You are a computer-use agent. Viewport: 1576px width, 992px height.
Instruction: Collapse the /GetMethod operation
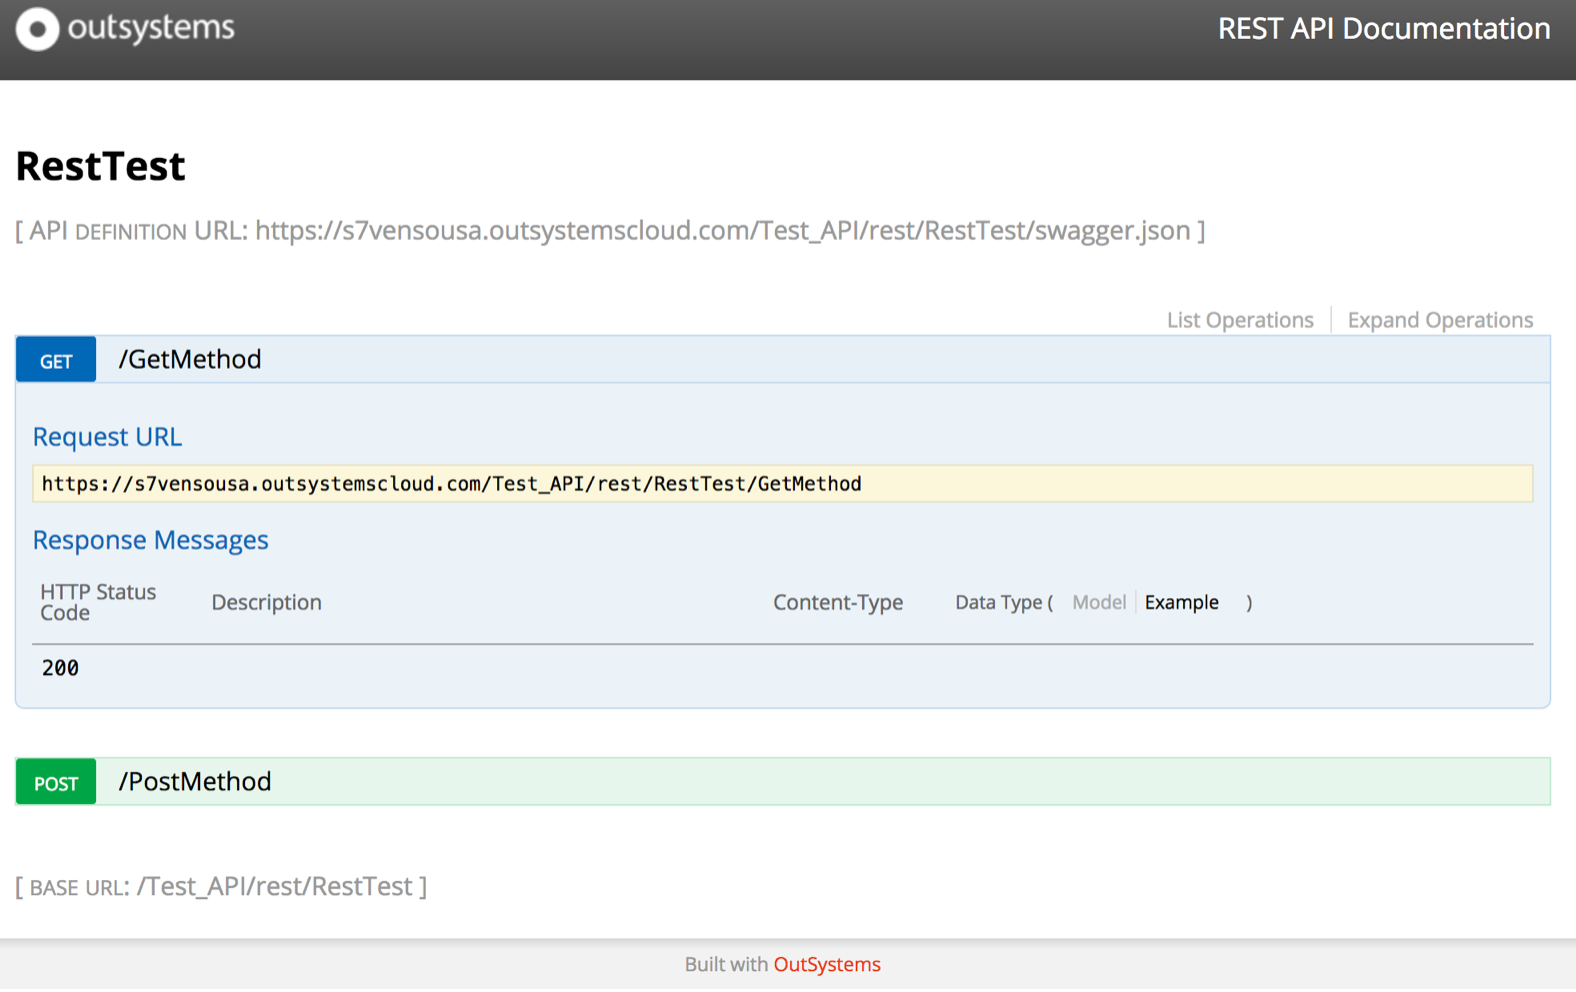click(190, 360)
